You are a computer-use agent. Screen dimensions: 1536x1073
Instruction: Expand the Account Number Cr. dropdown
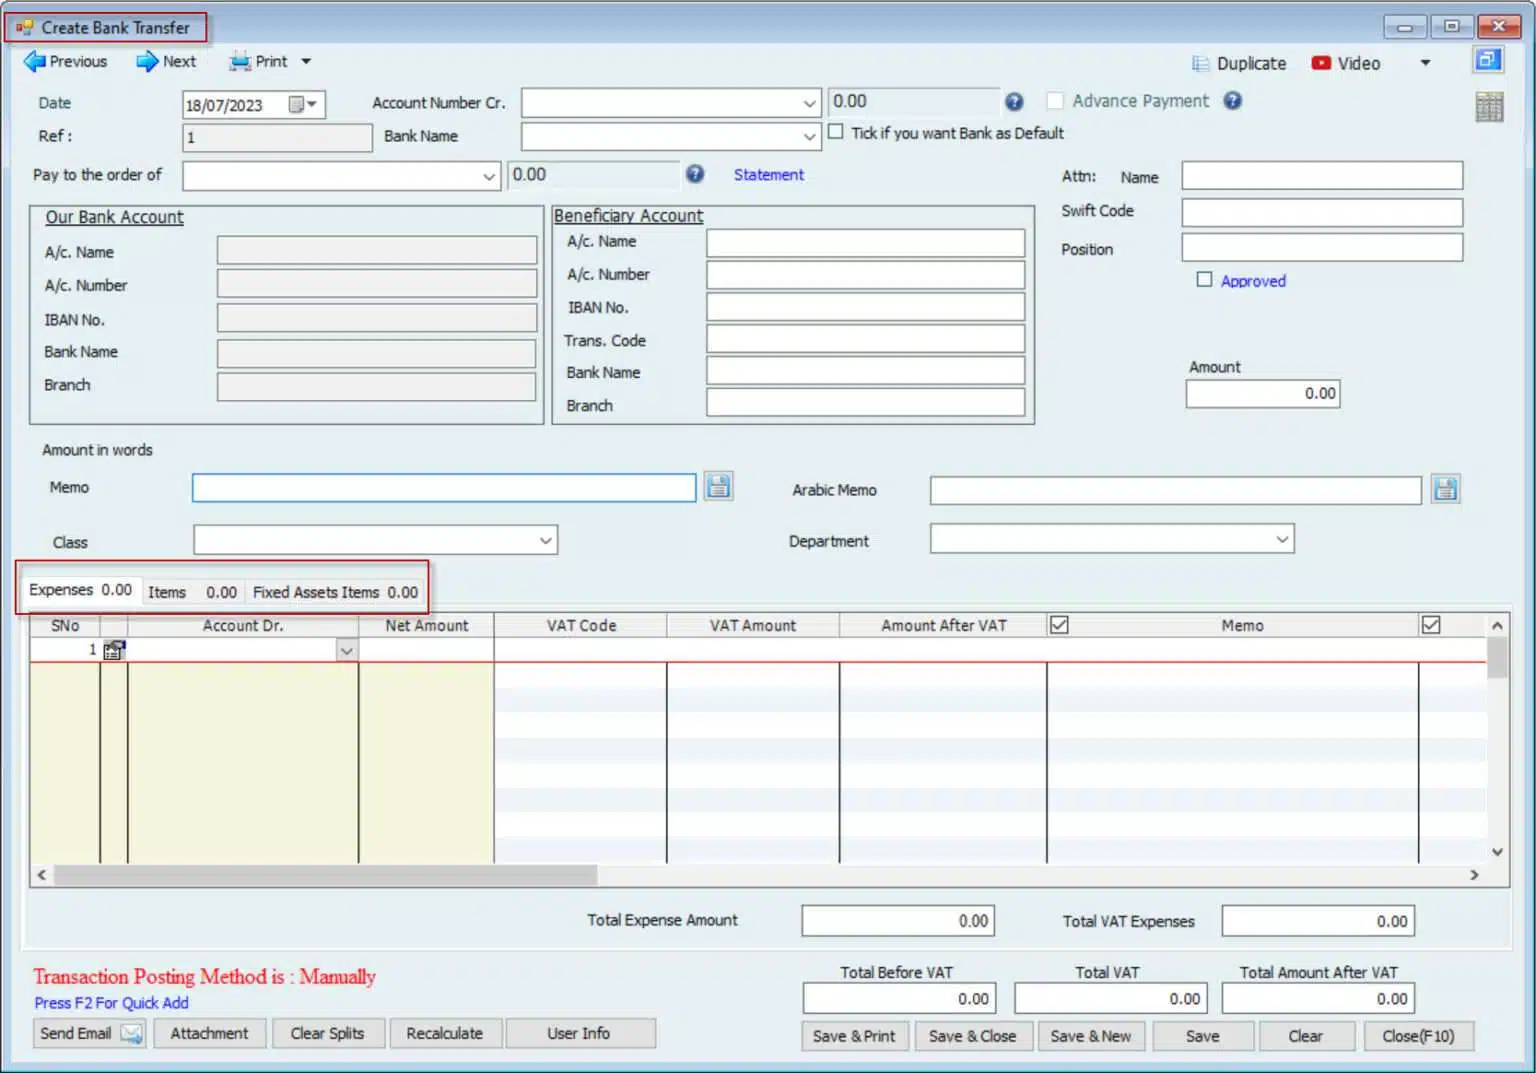809,103
